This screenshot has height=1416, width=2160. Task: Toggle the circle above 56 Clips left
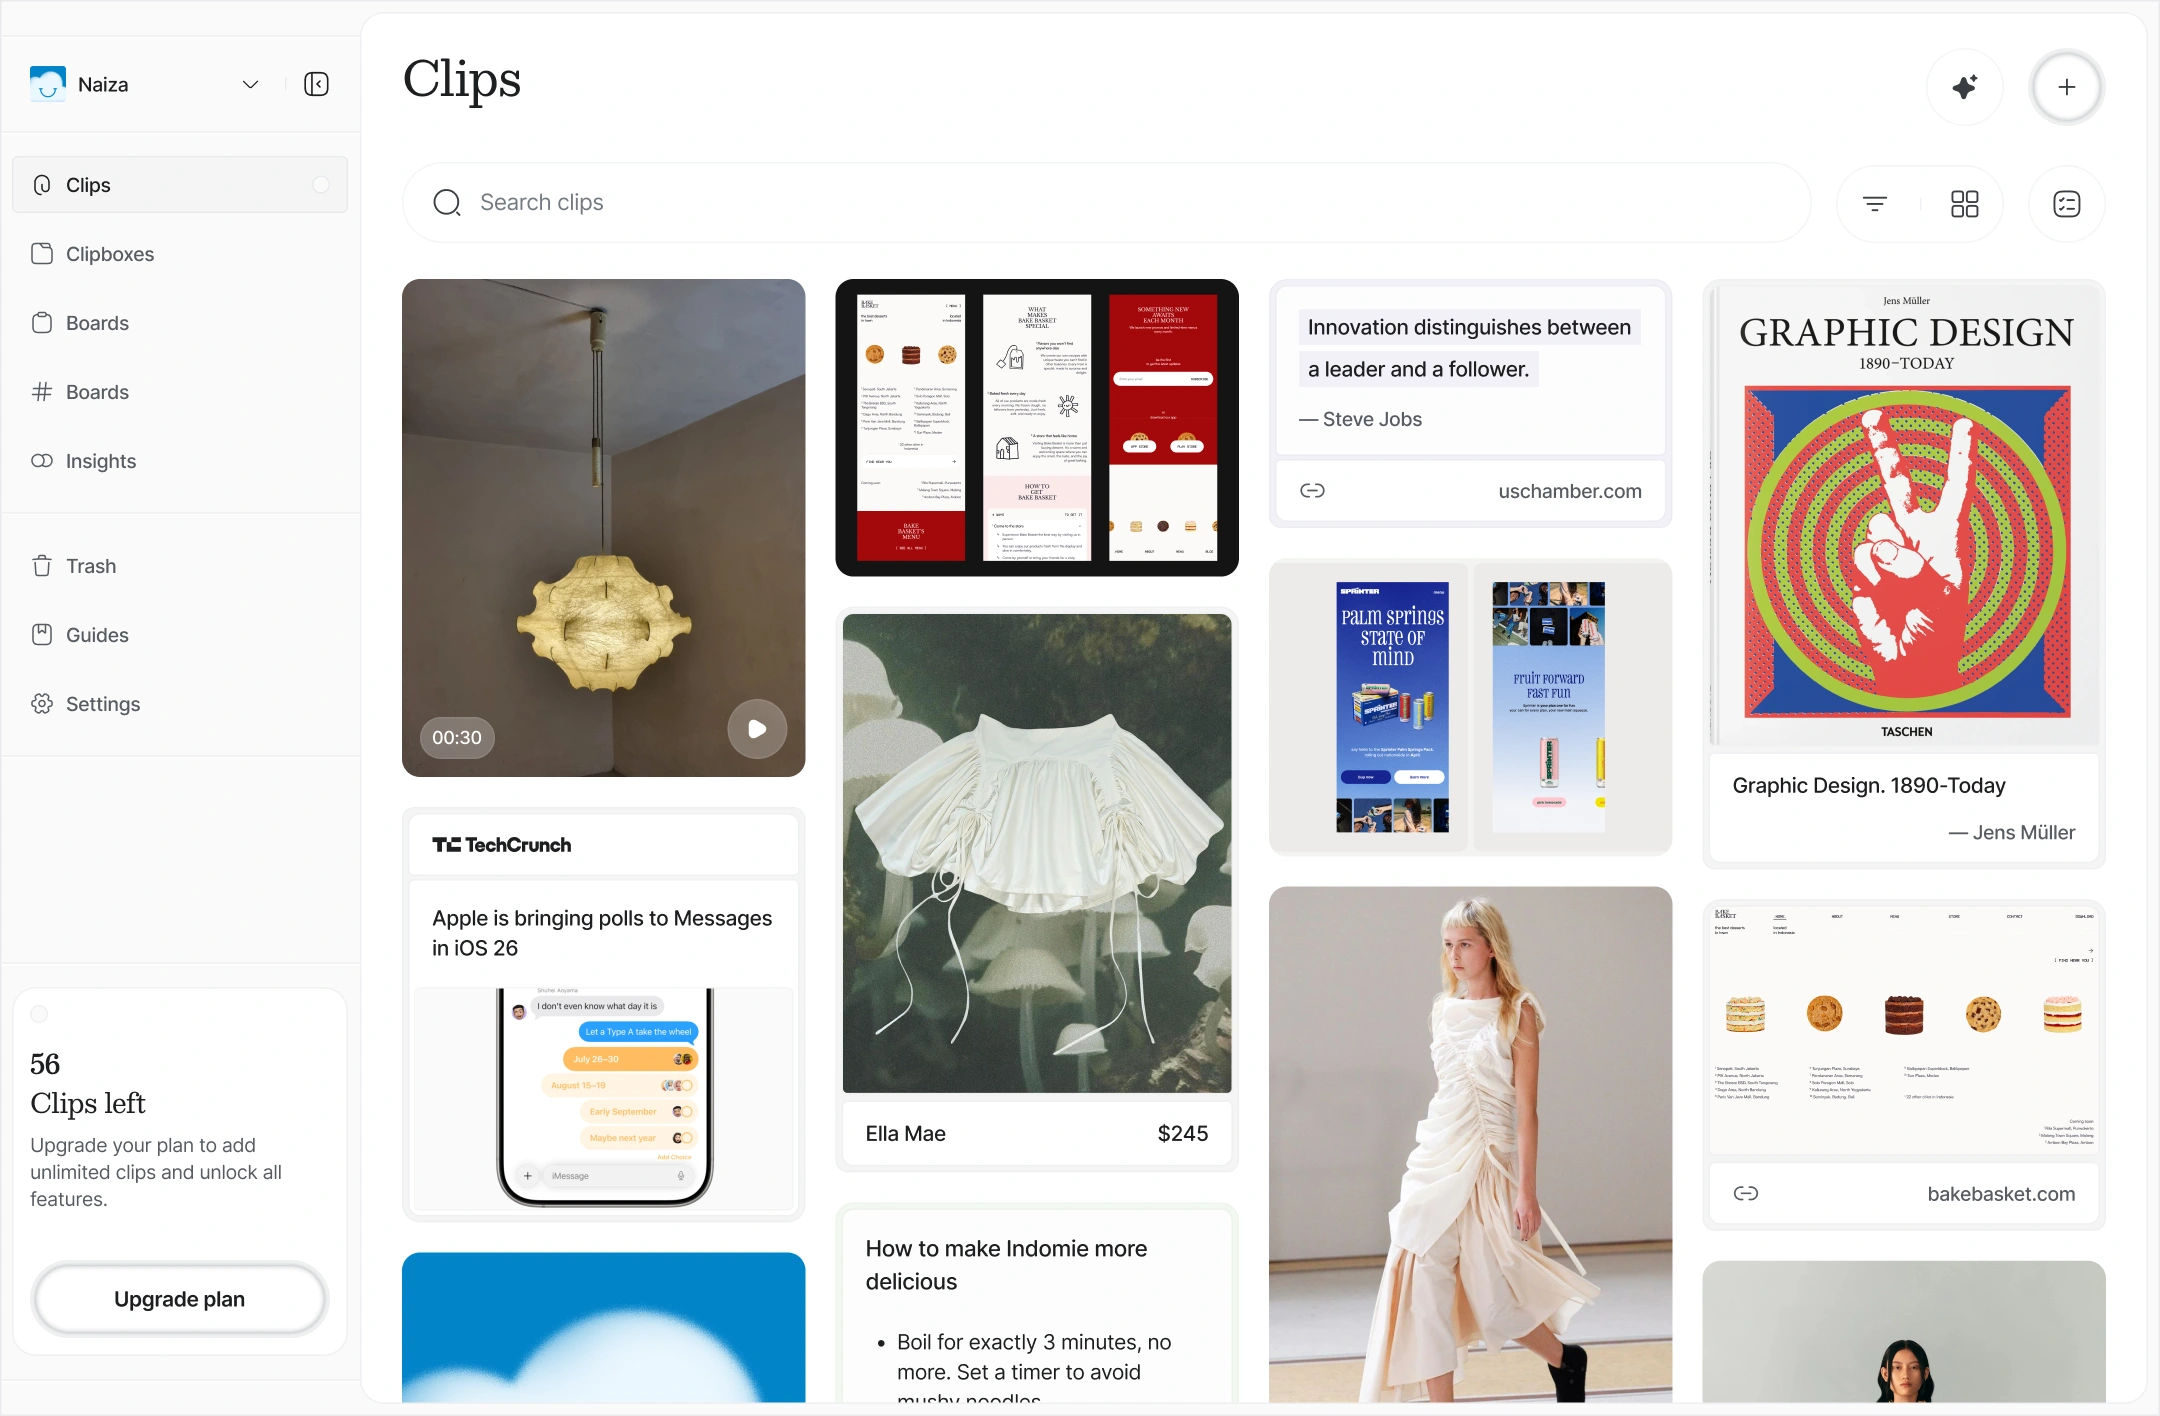[x=39, y=1014]
